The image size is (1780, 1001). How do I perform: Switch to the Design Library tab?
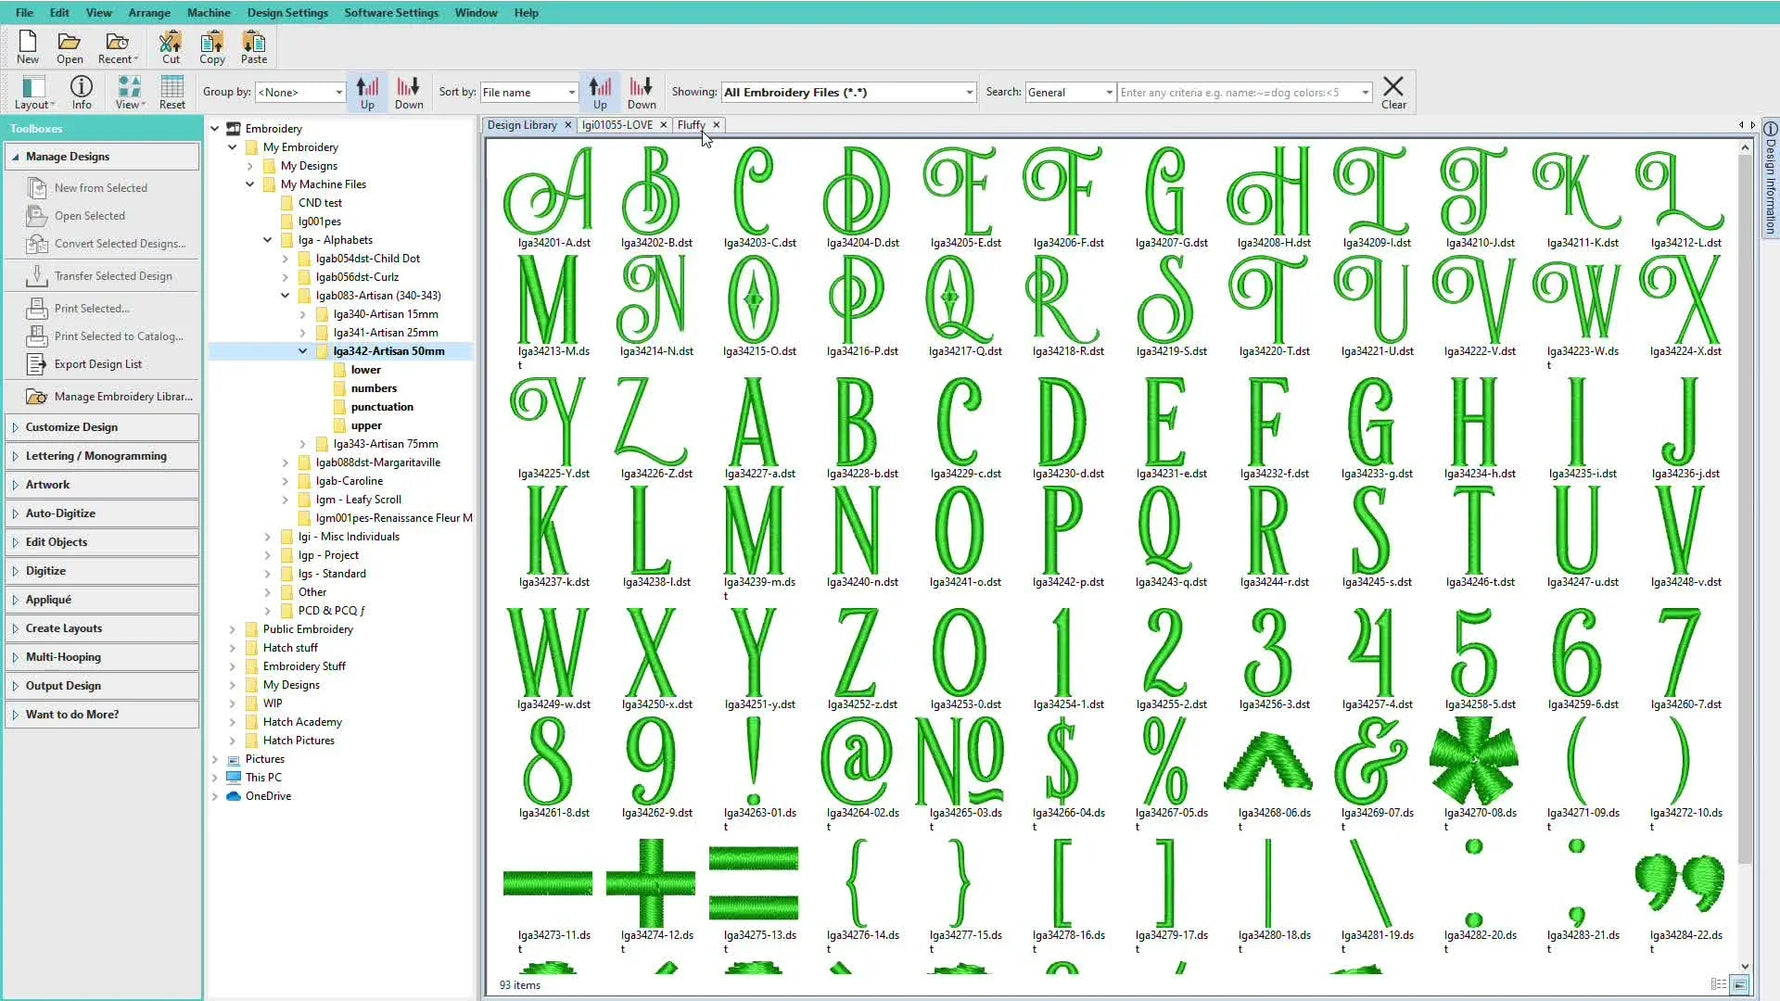coord(522,125)
